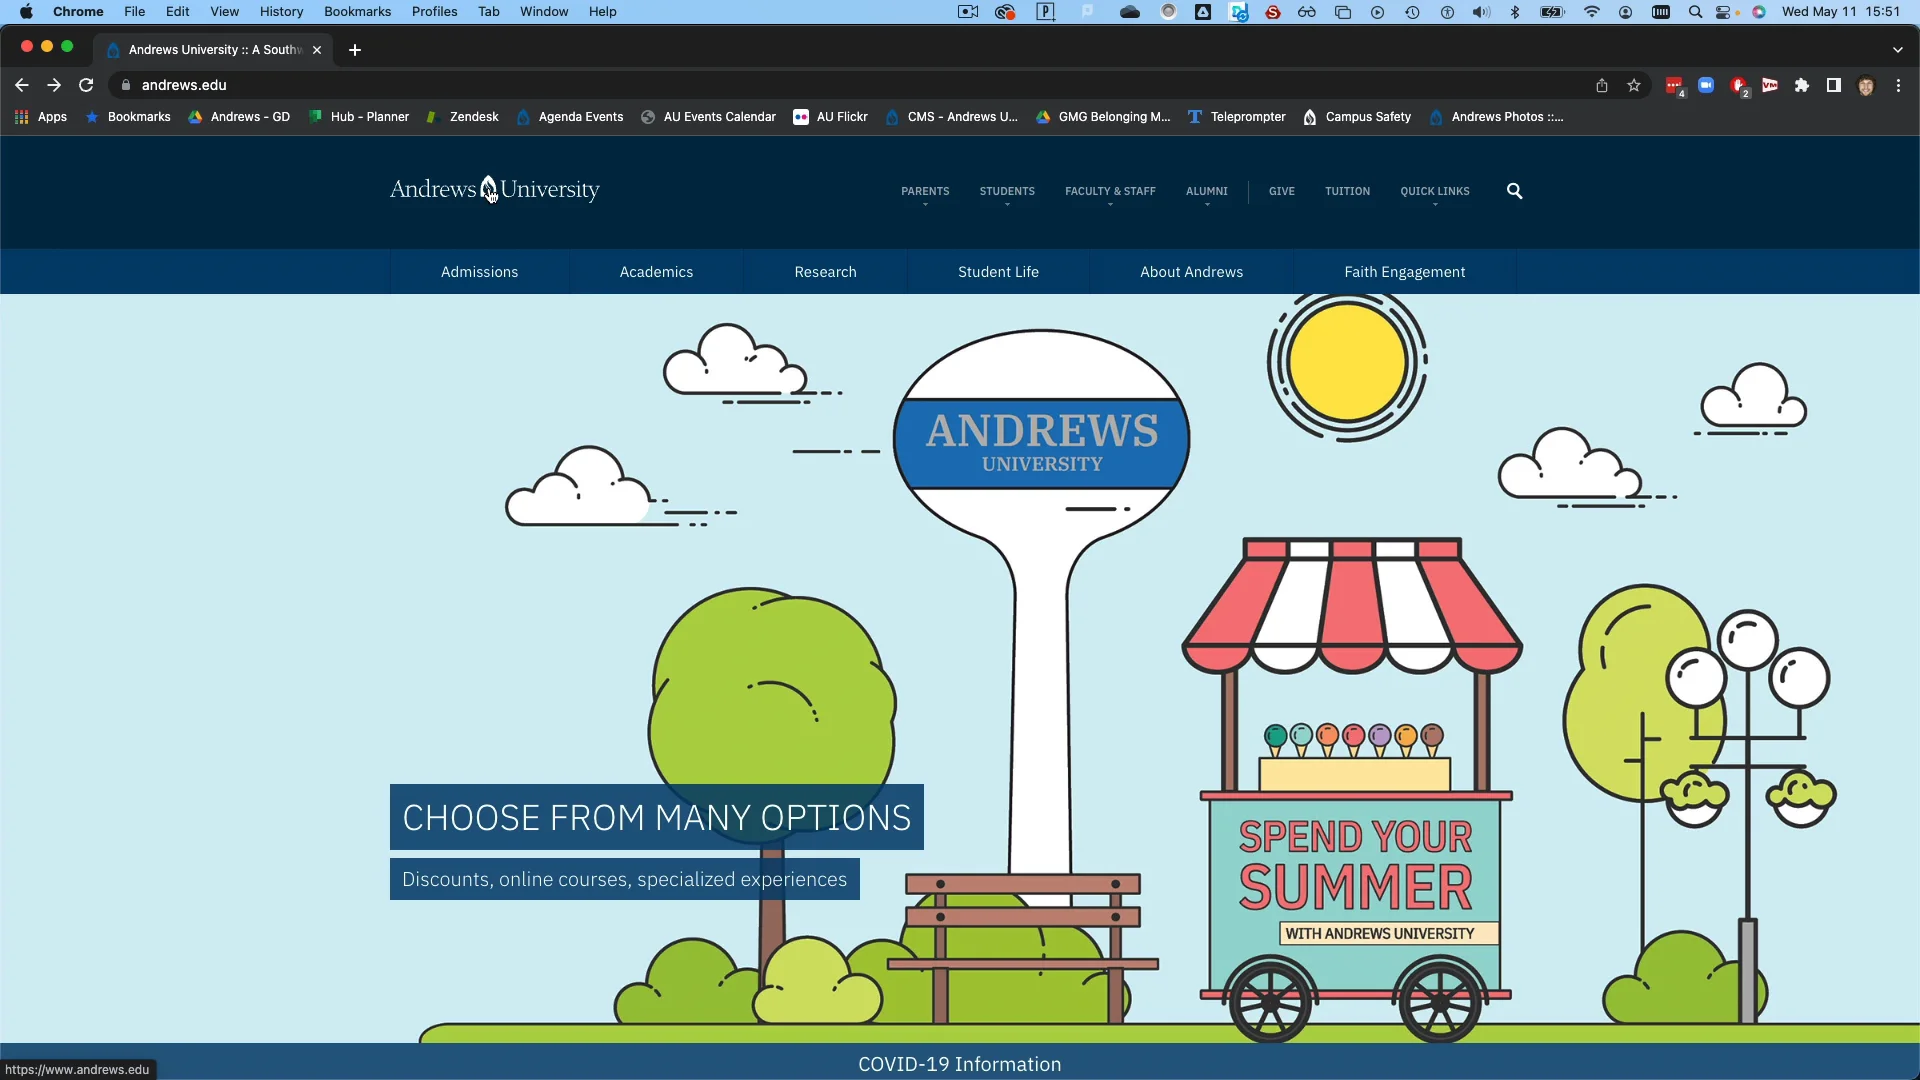Viewport: 1920px width, 1080px height.
Task: Visit the AU Flickr bookmark
Action: click(829, 117)
